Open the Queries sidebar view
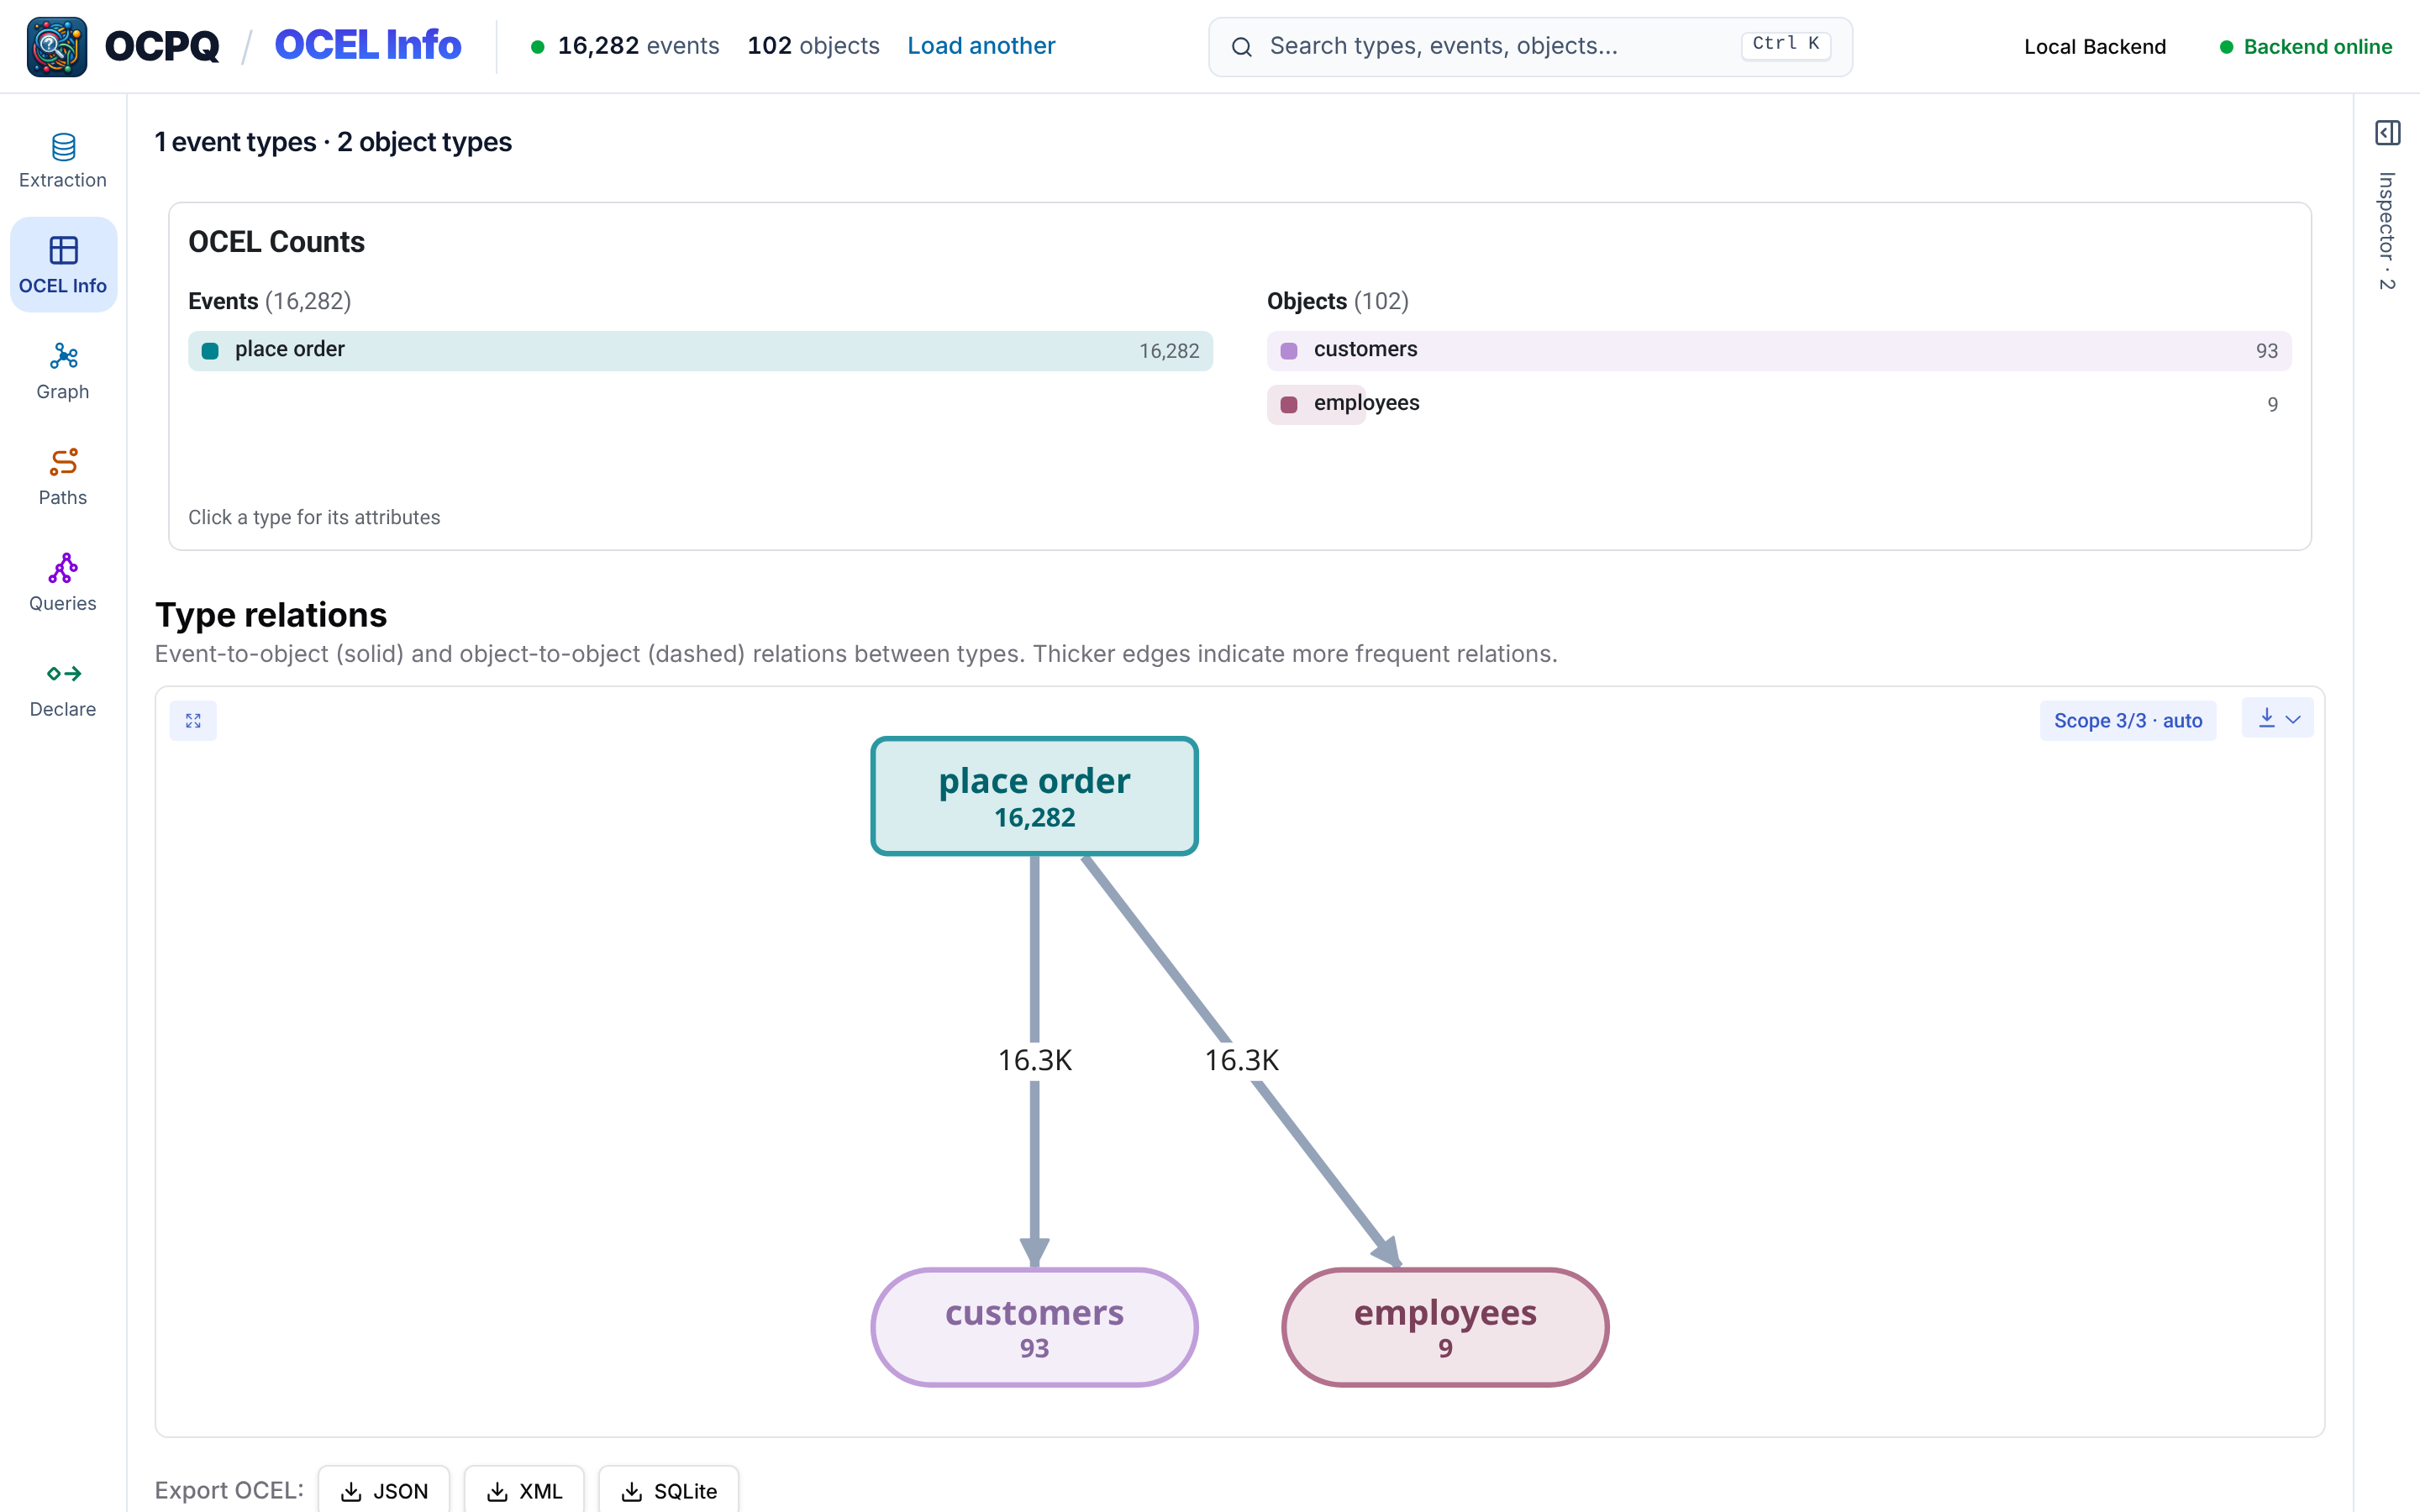The height and width of the screenshot is (1512, 2420). click(63, 583)
